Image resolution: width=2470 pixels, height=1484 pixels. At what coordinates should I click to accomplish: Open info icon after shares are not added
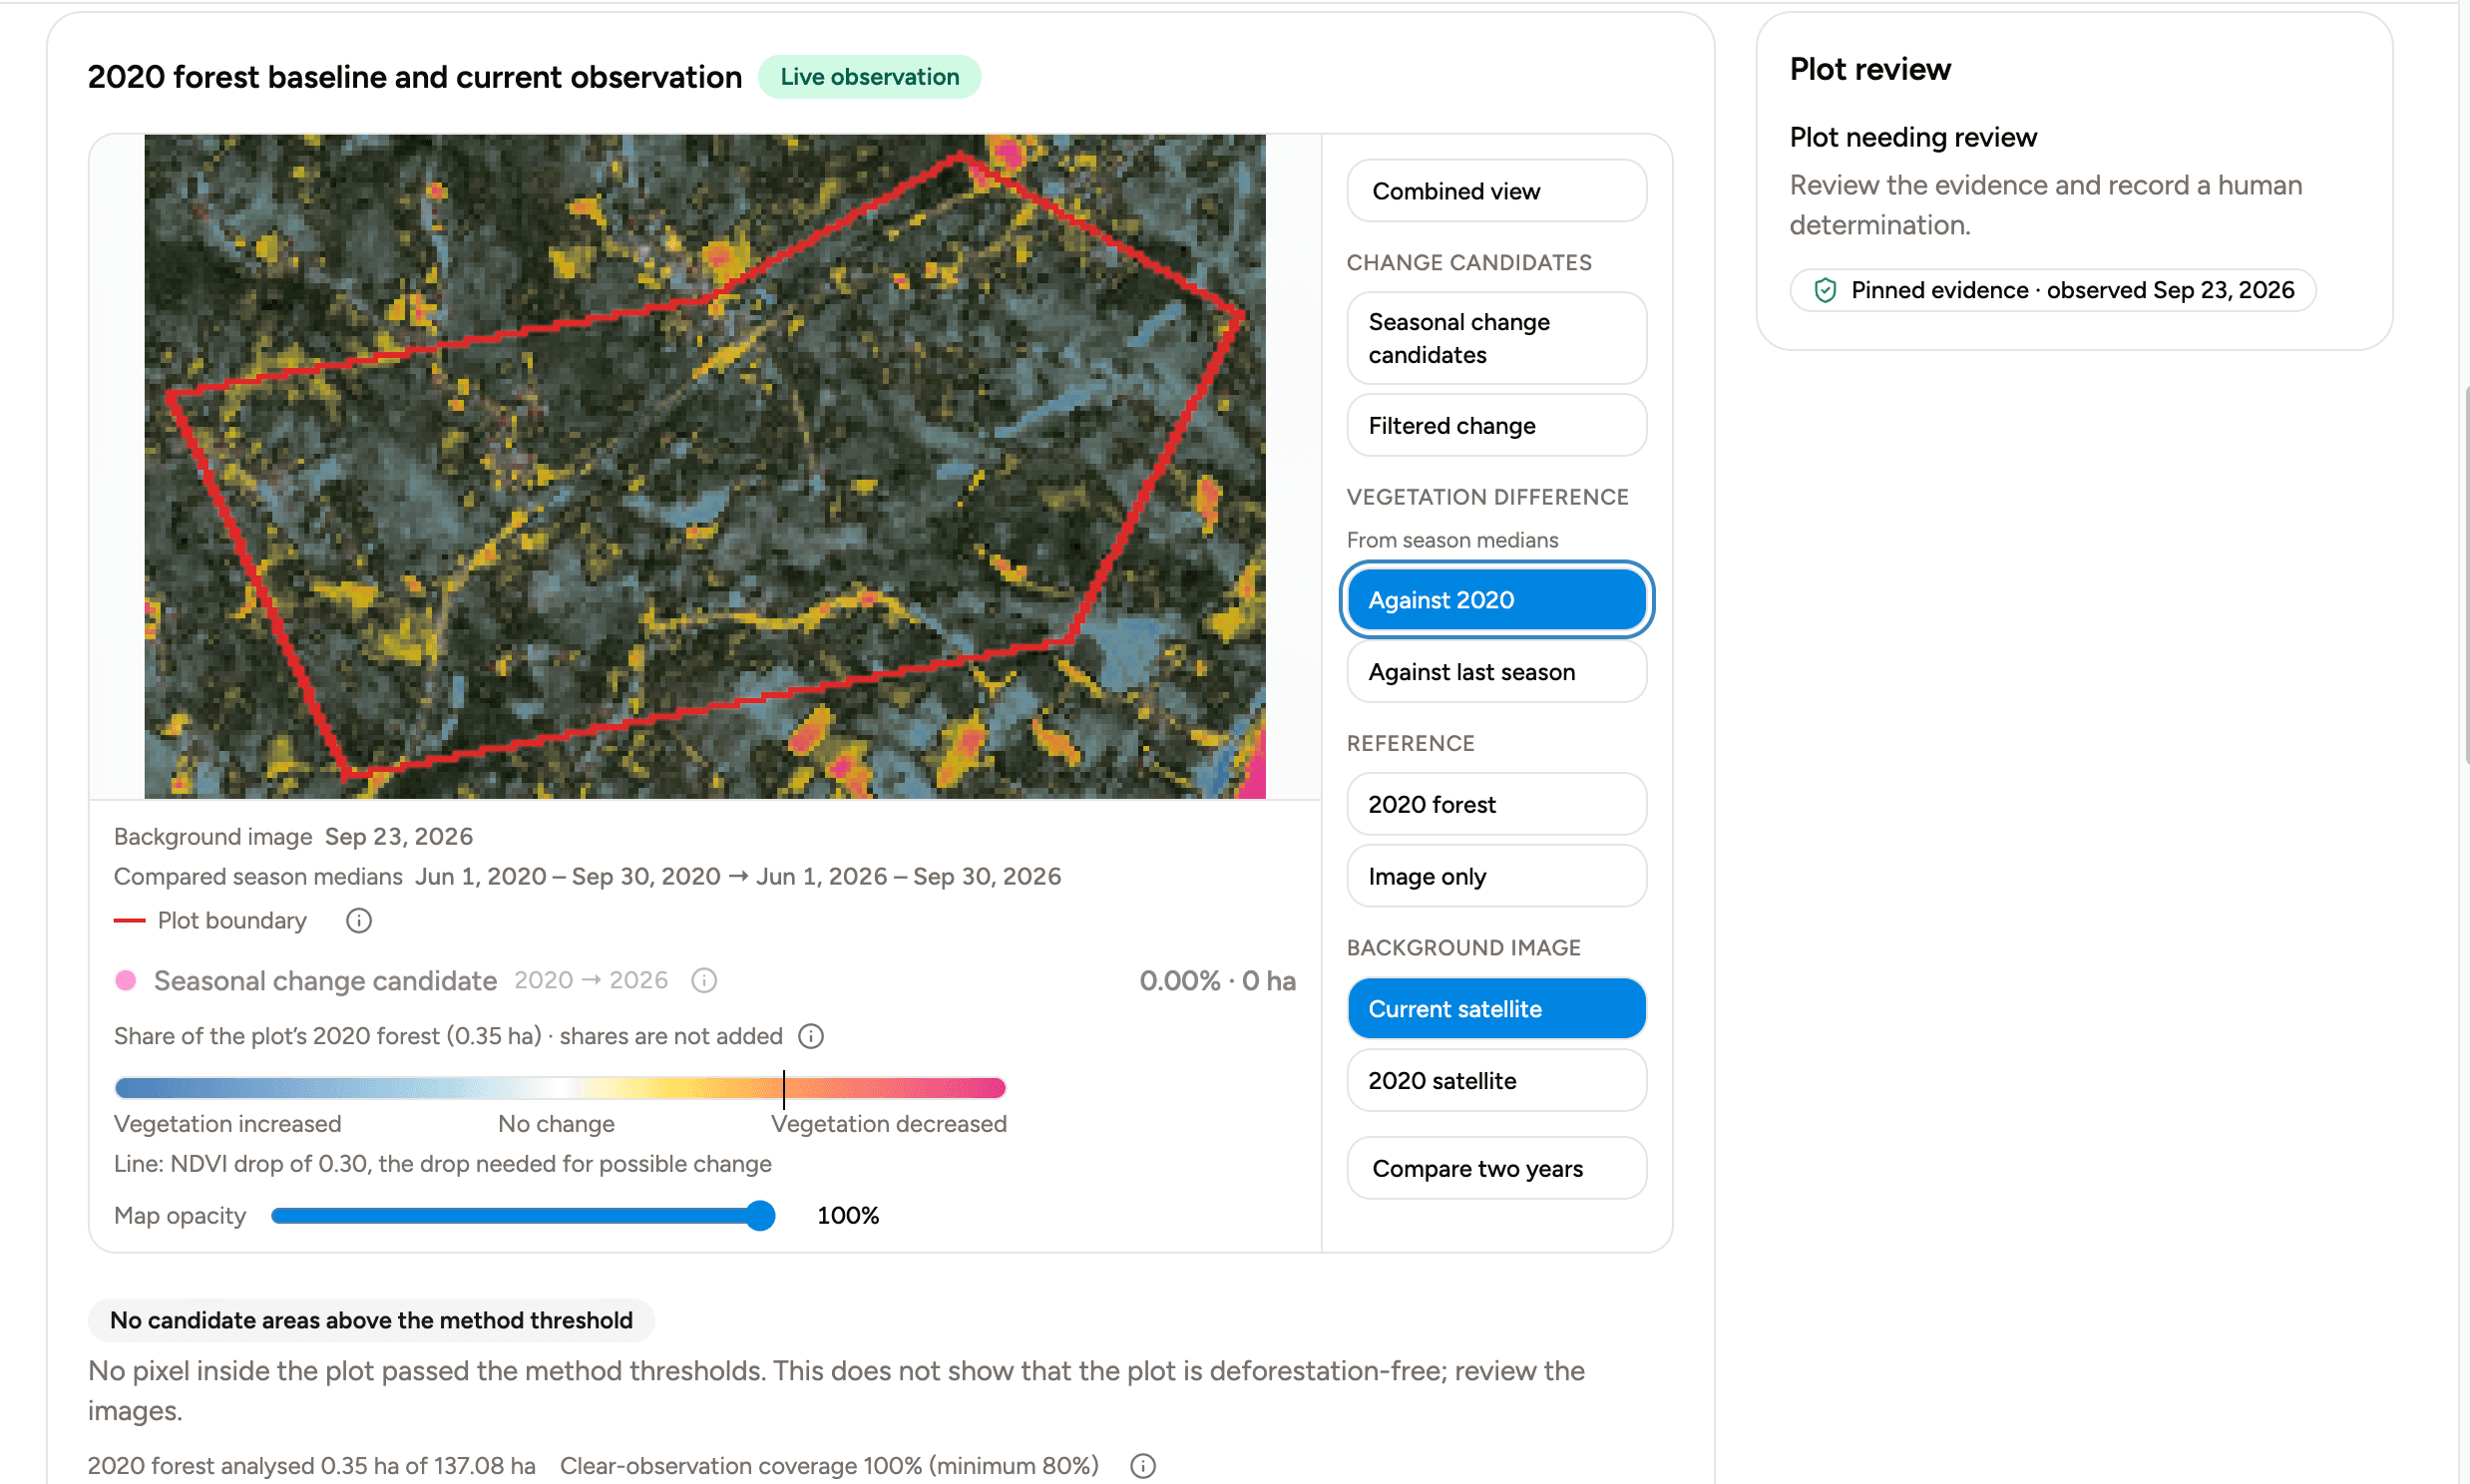point(811,1036)
